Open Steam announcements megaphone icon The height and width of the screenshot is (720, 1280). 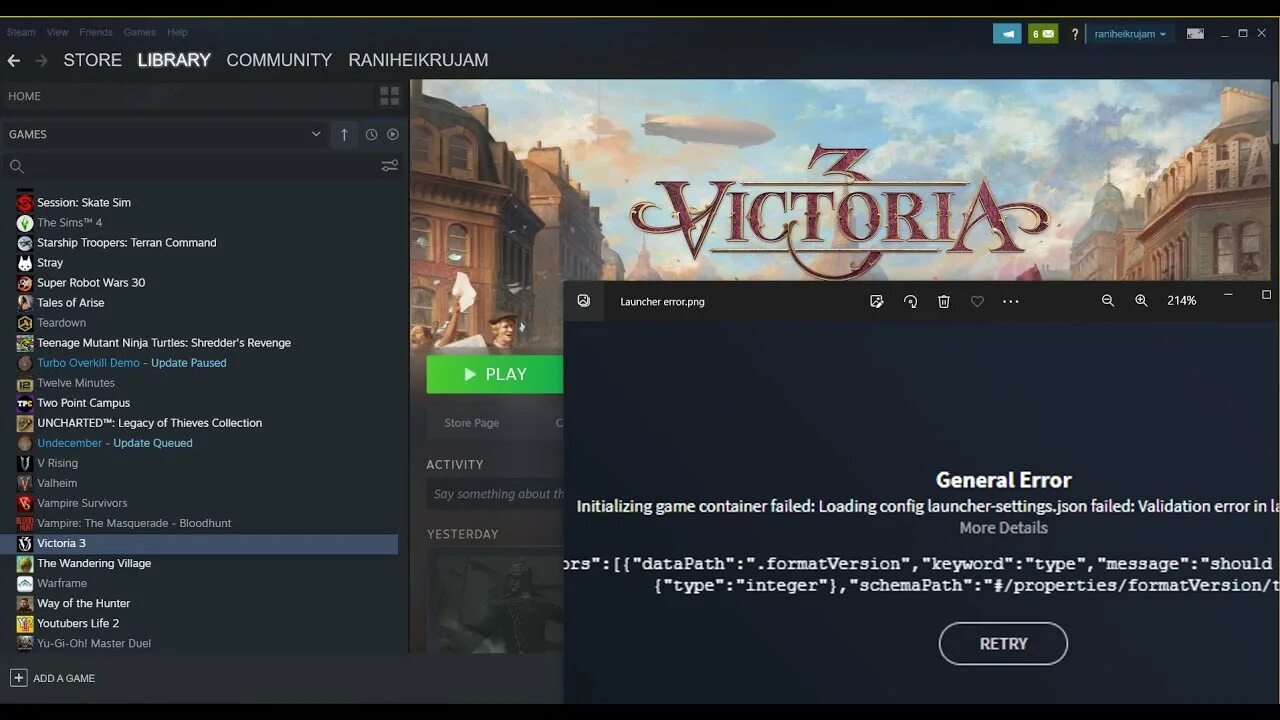(1007, 33)
